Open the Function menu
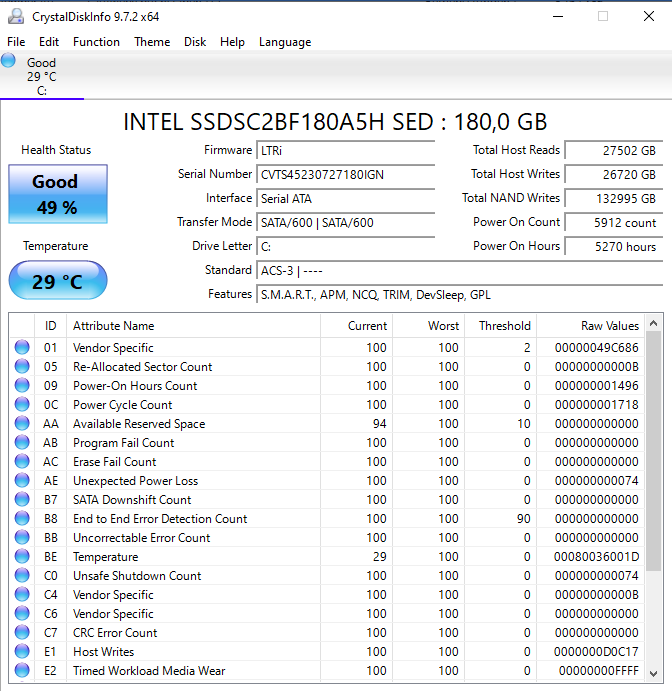Viewport: 672px width, 691px height. [97, 42]
